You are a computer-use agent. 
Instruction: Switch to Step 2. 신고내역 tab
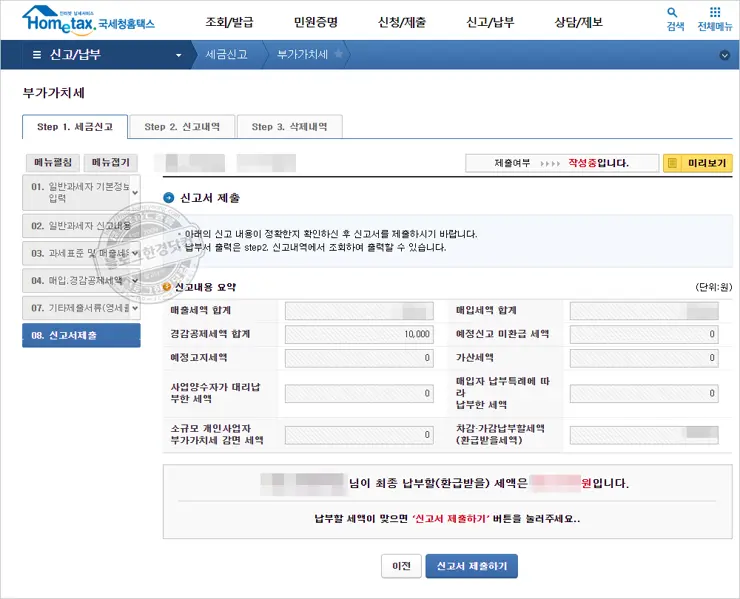(x=182, y=127)
